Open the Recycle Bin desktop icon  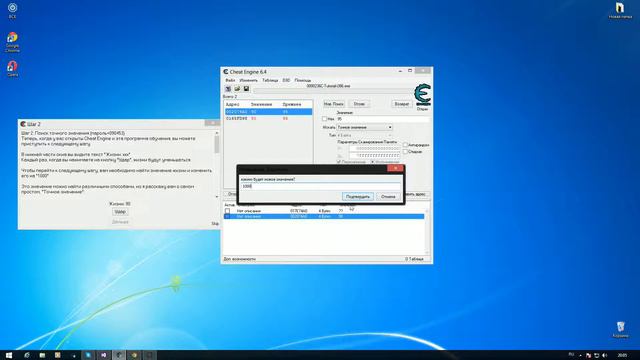point(620,329)
